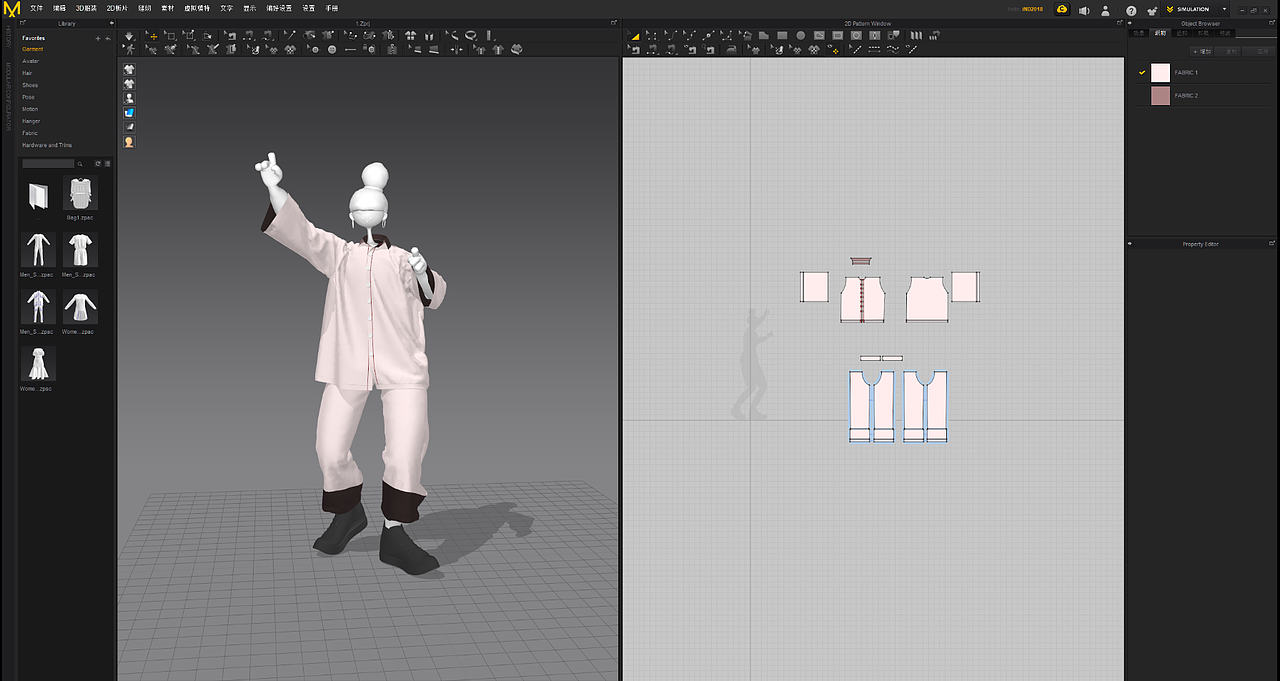Viewport: 1280px width, 681px height.
Task: Switch to the 织物 tab in Object Browser
Action: pyautogui.click(x=1160, y=33)
